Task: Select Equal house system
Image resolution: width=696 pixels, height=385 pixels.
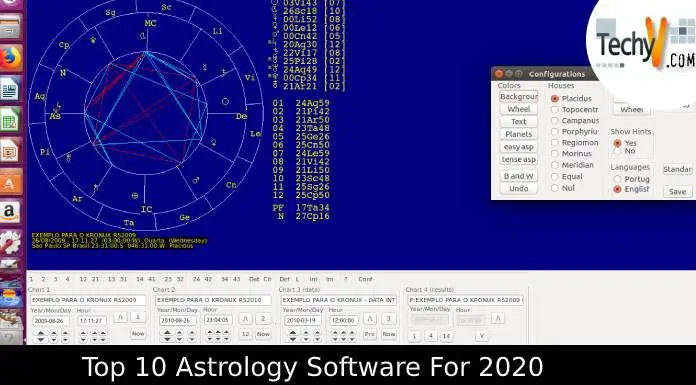Action: 554,176
